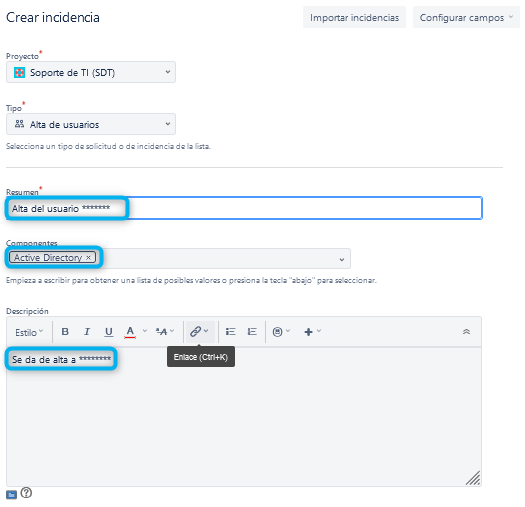Click Importar incidencias button

tap(354, 17)
